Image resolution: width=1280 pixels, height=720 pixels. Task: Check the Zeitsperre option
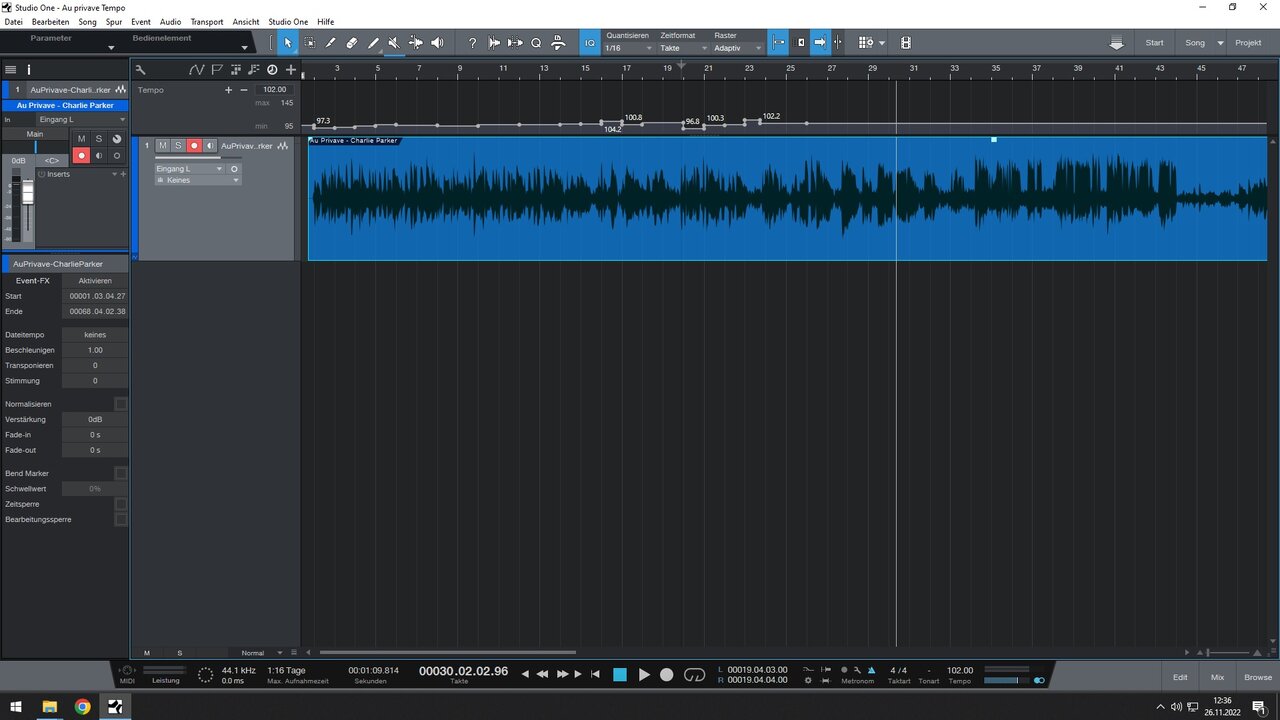(121, 504)
